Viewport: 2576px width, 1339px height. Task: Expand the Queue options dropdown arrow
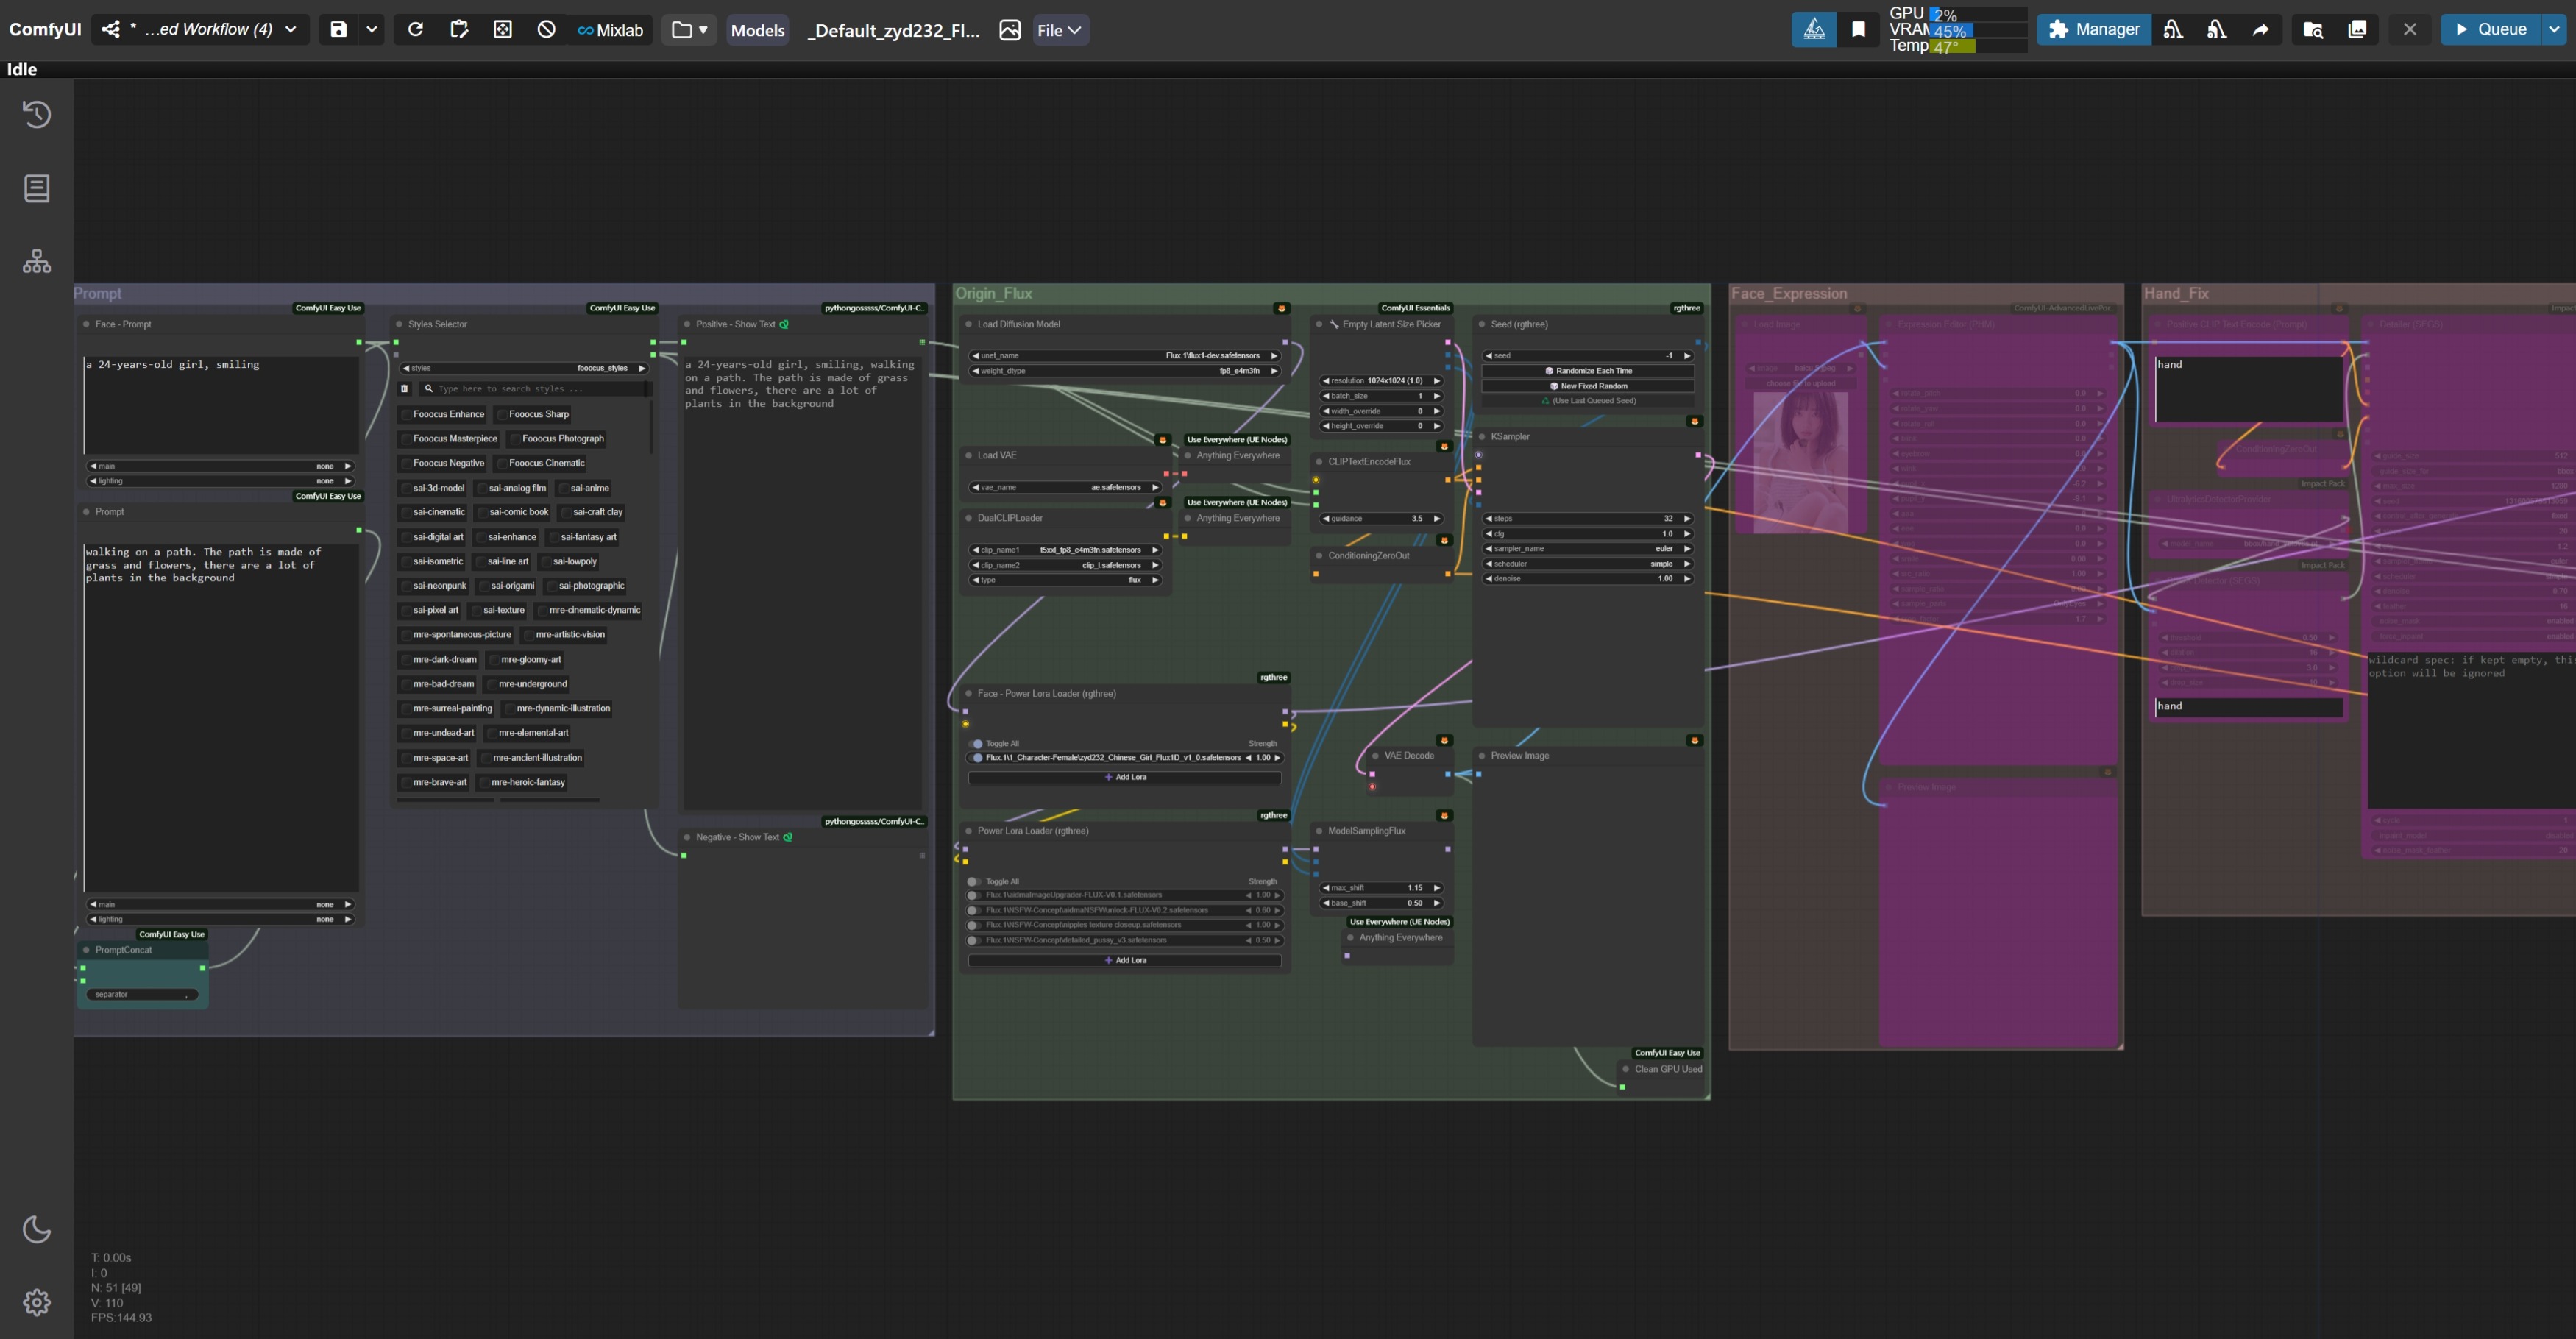2554,29
